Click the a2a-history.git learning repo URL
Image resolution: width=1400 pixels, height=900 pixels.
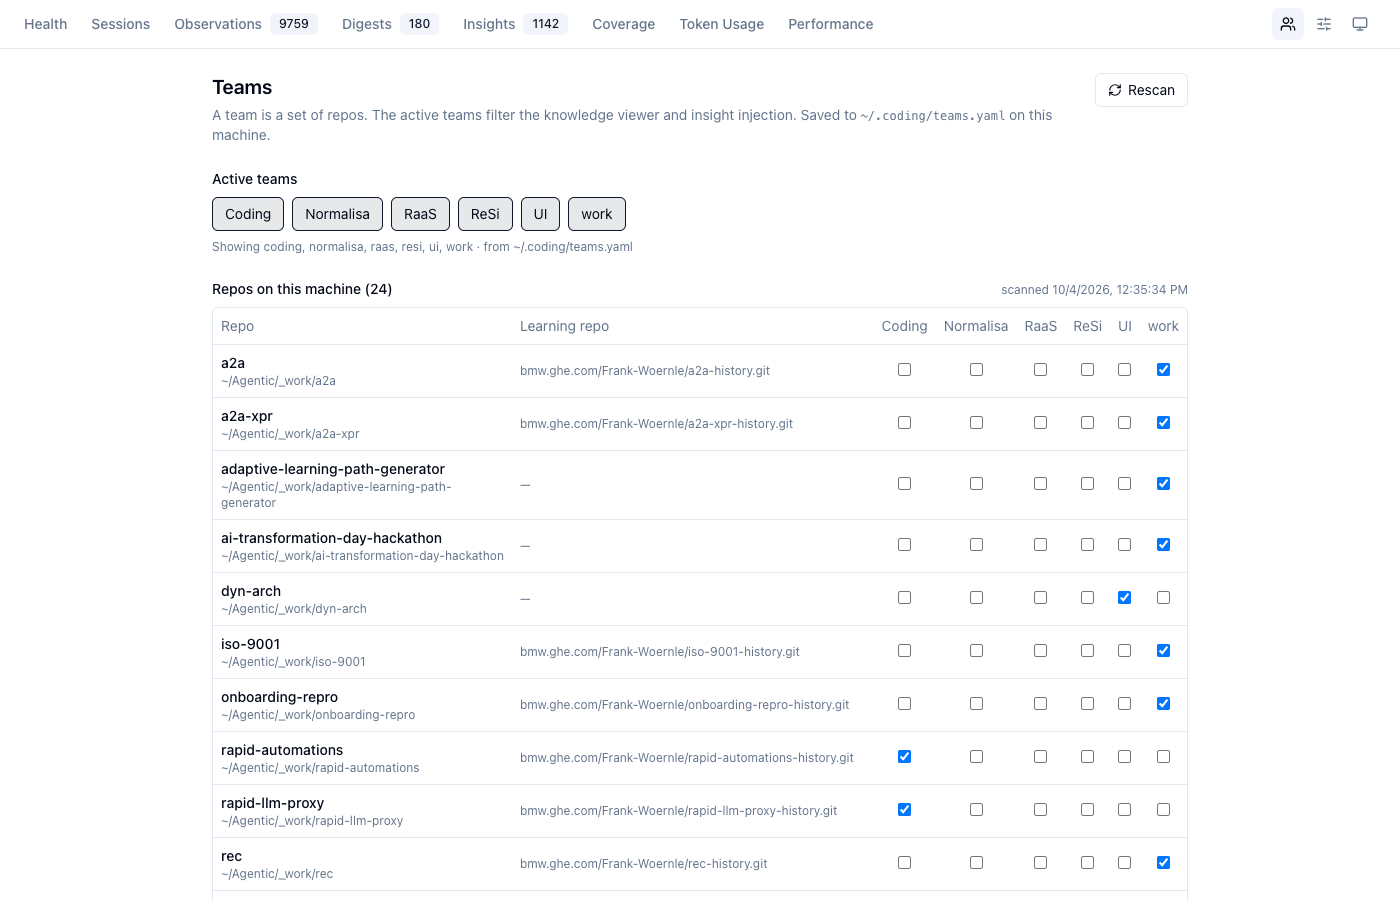pos(645,371)
